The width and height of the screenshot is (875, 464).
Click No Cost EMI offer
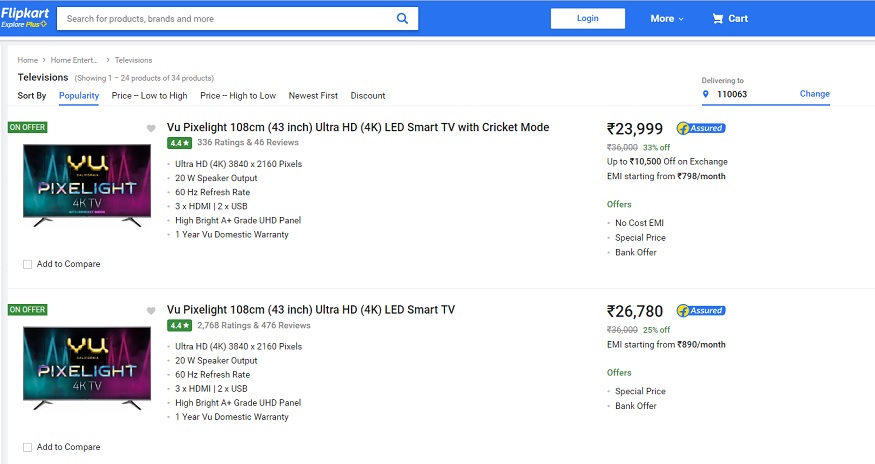coord(640,223)
